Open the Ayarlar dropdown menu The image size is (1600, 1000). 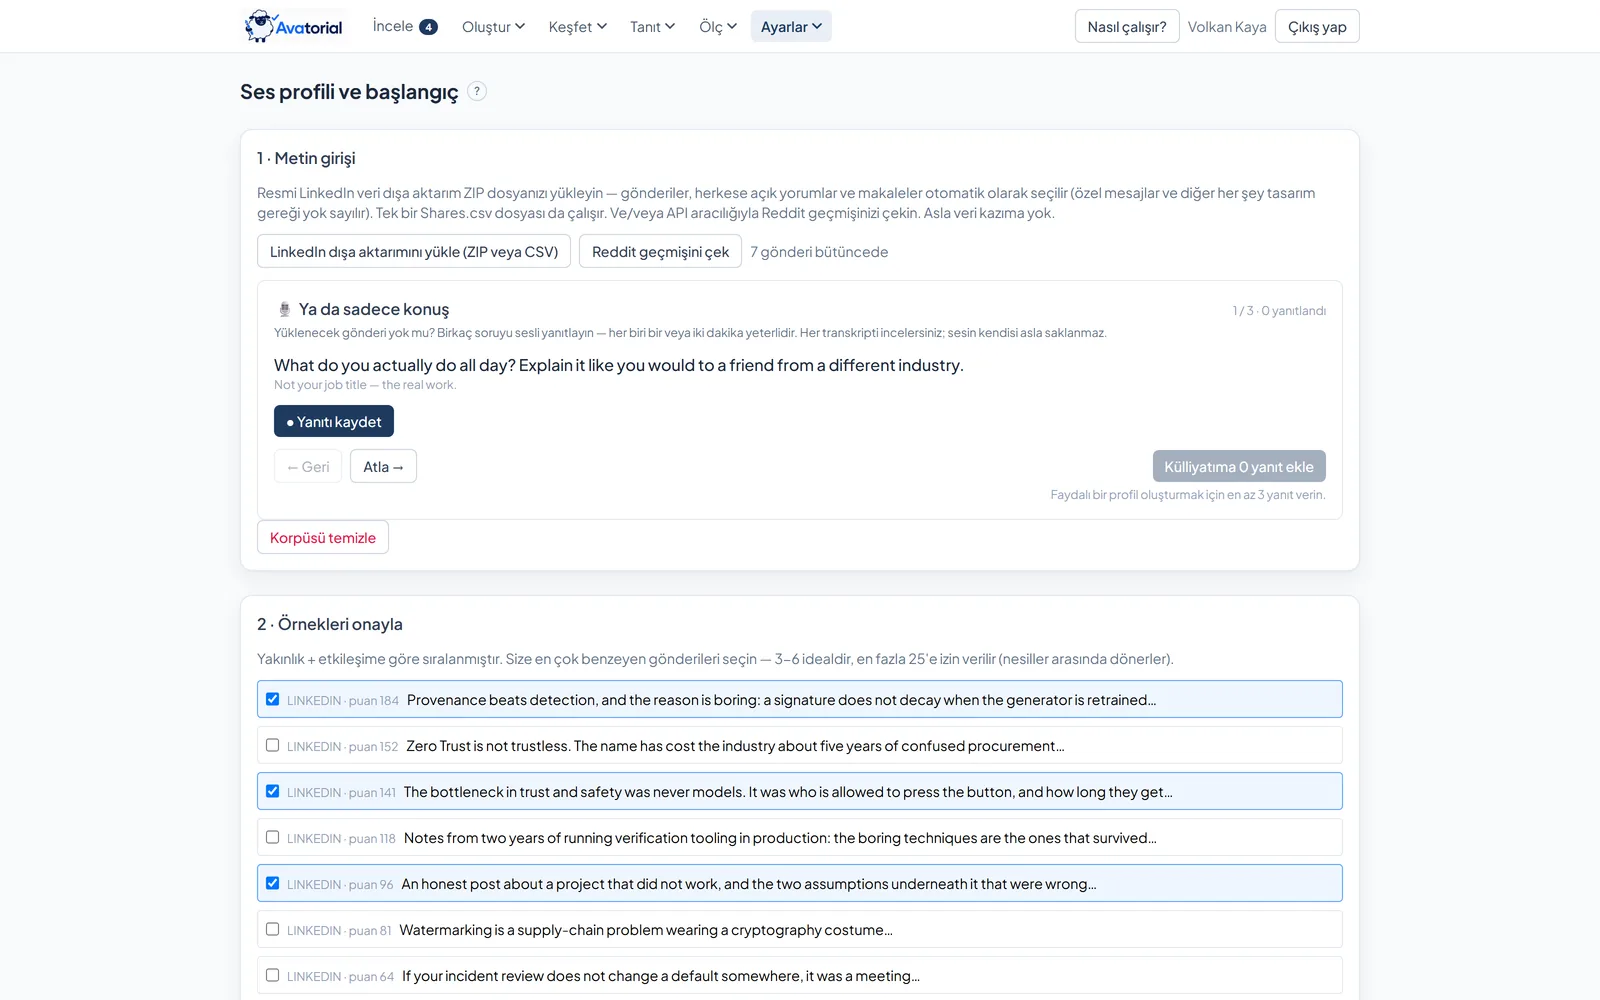click(x=791, y=27)
